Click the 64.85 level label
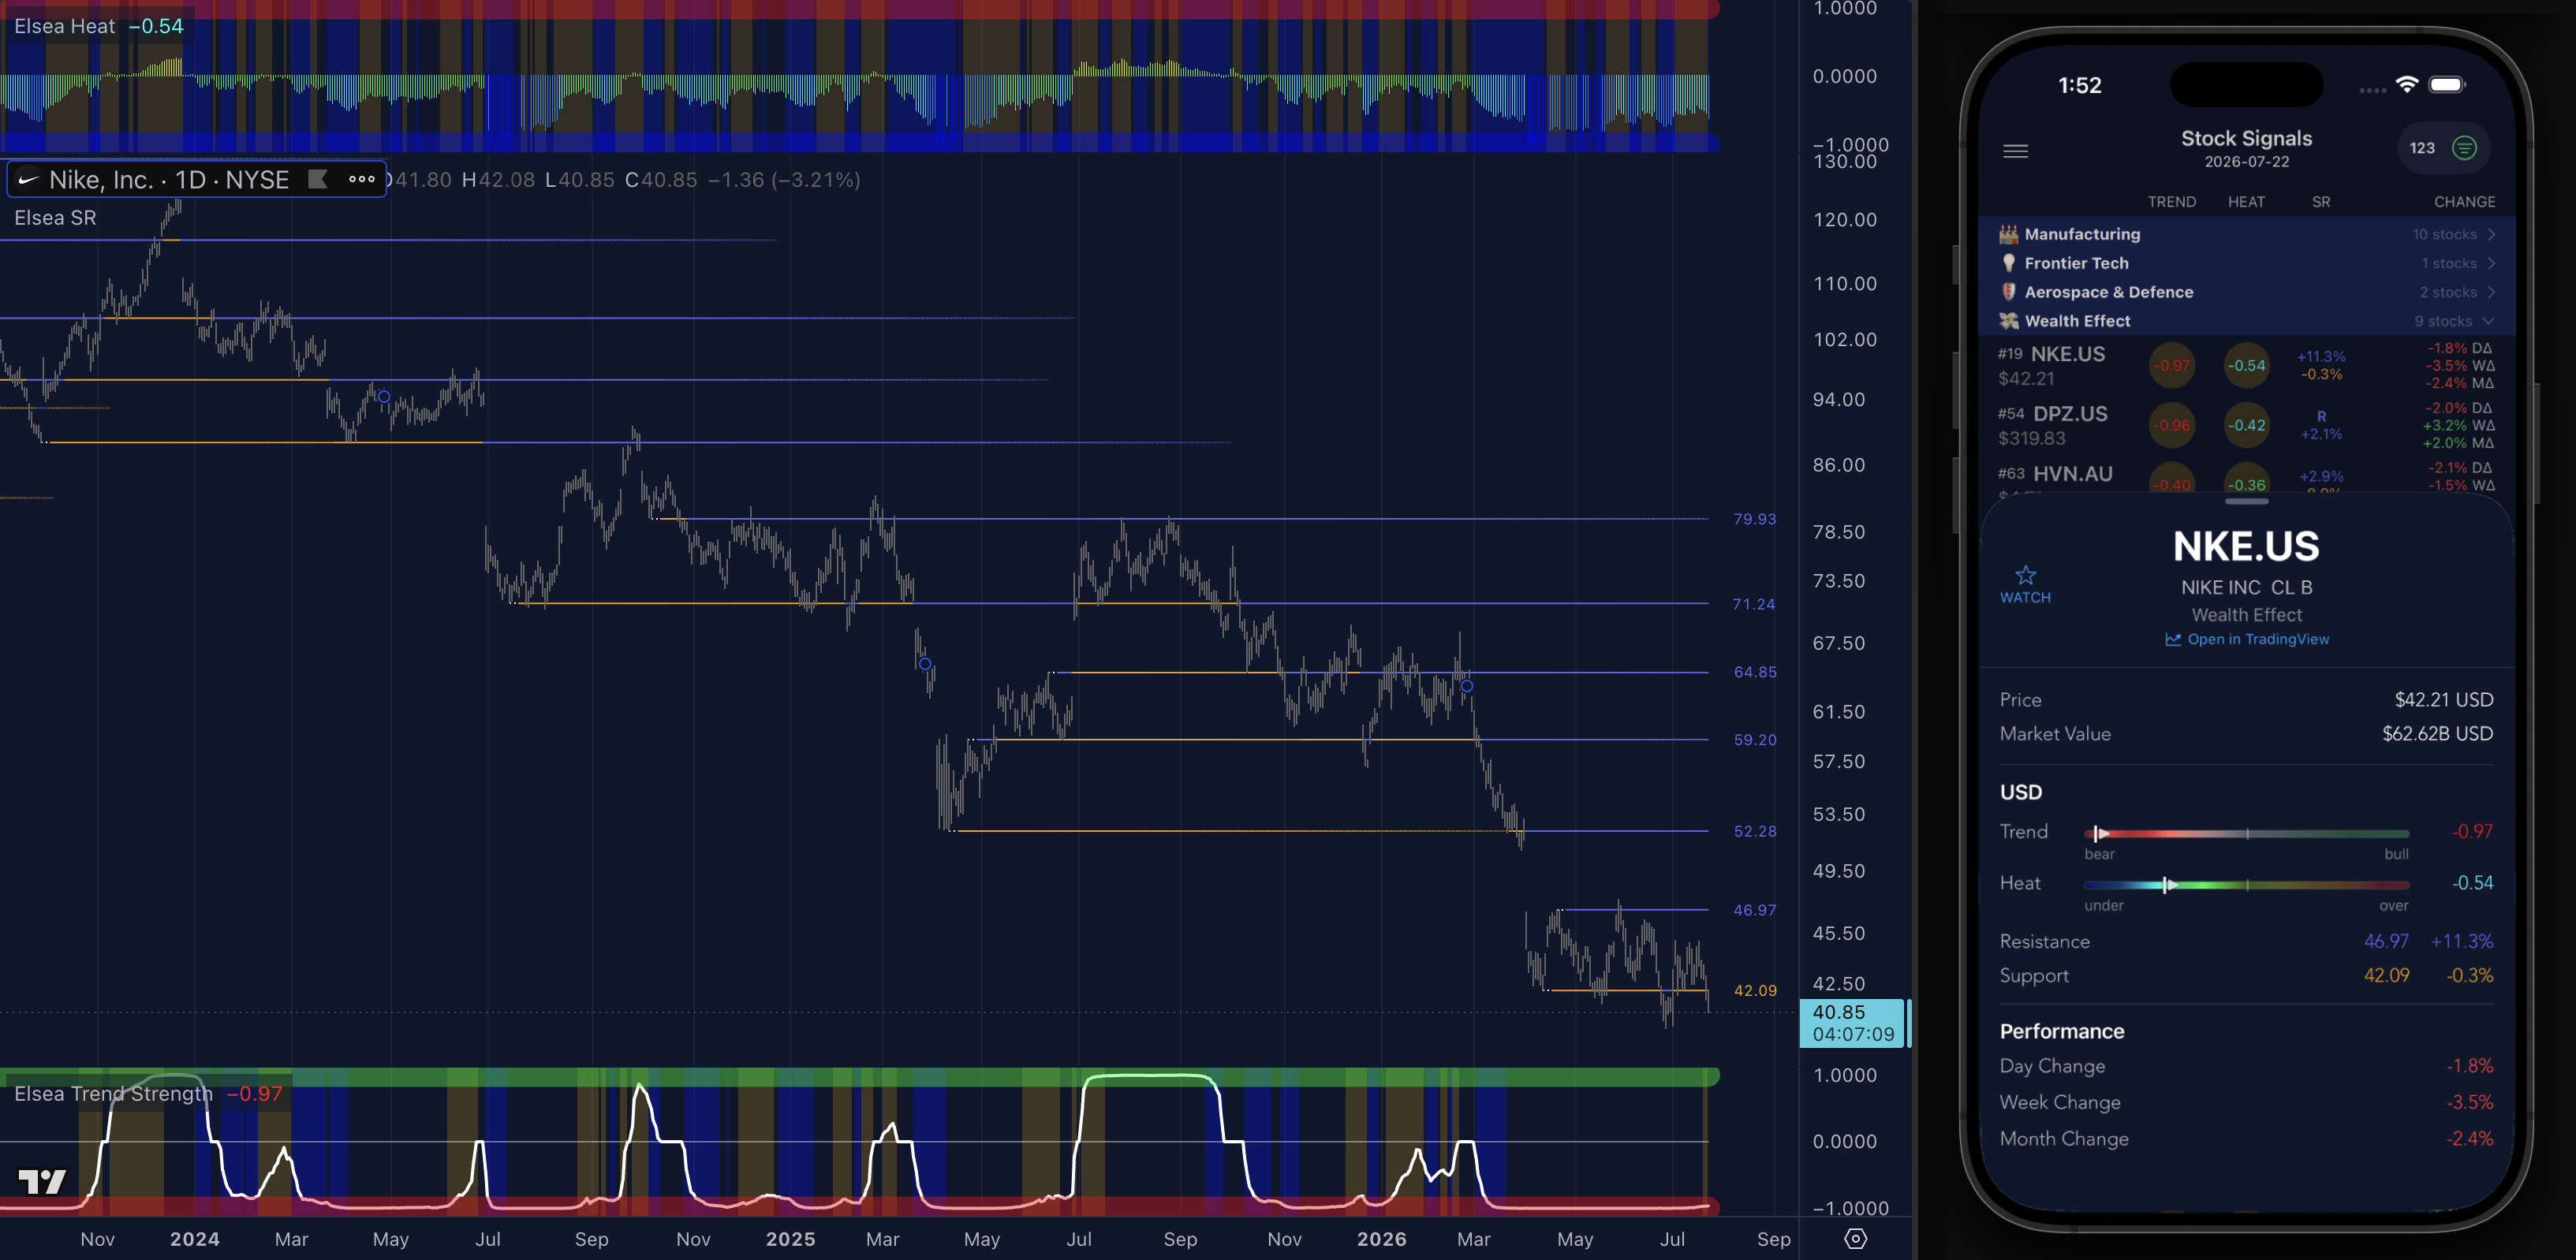 [1755, 672]
